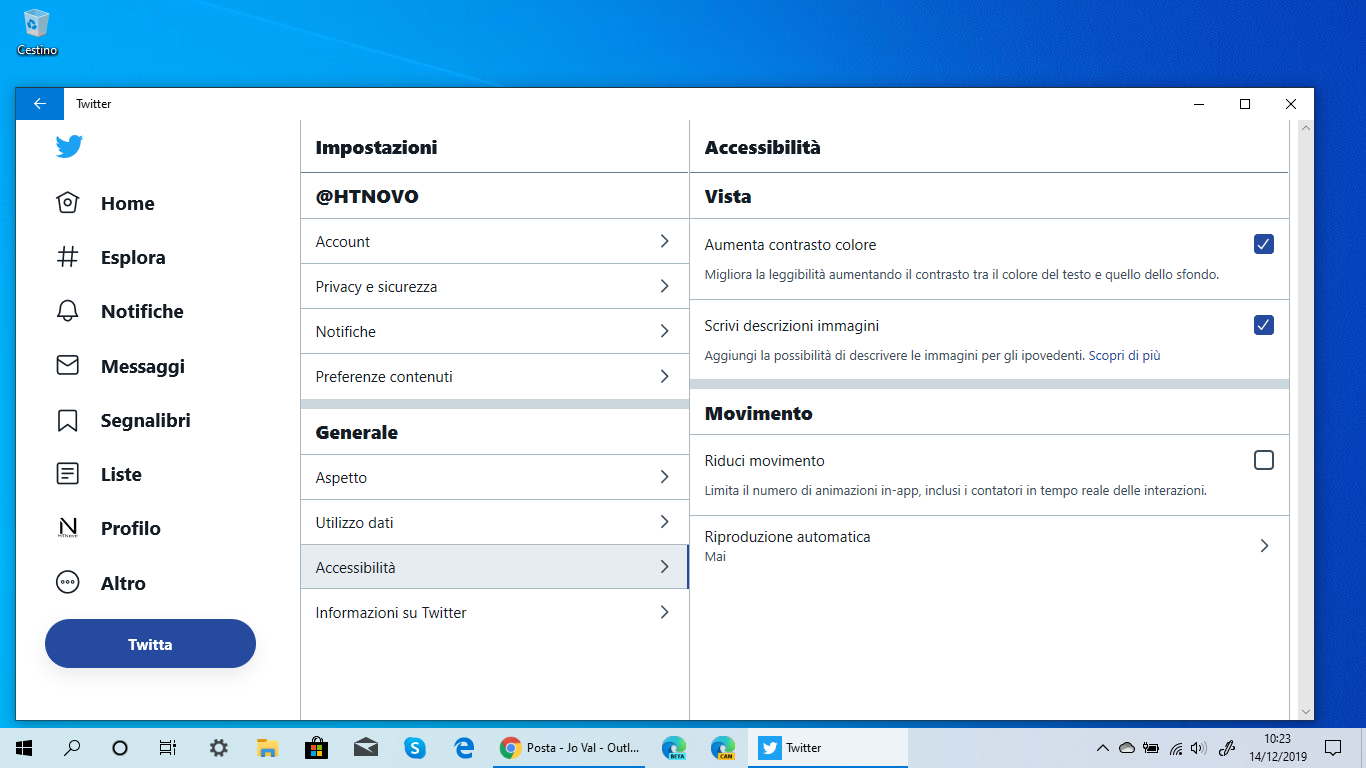The height and width of the screenshot is (768, 1366).
Task: Open the taskbar search magnifier
Action: 72,747
